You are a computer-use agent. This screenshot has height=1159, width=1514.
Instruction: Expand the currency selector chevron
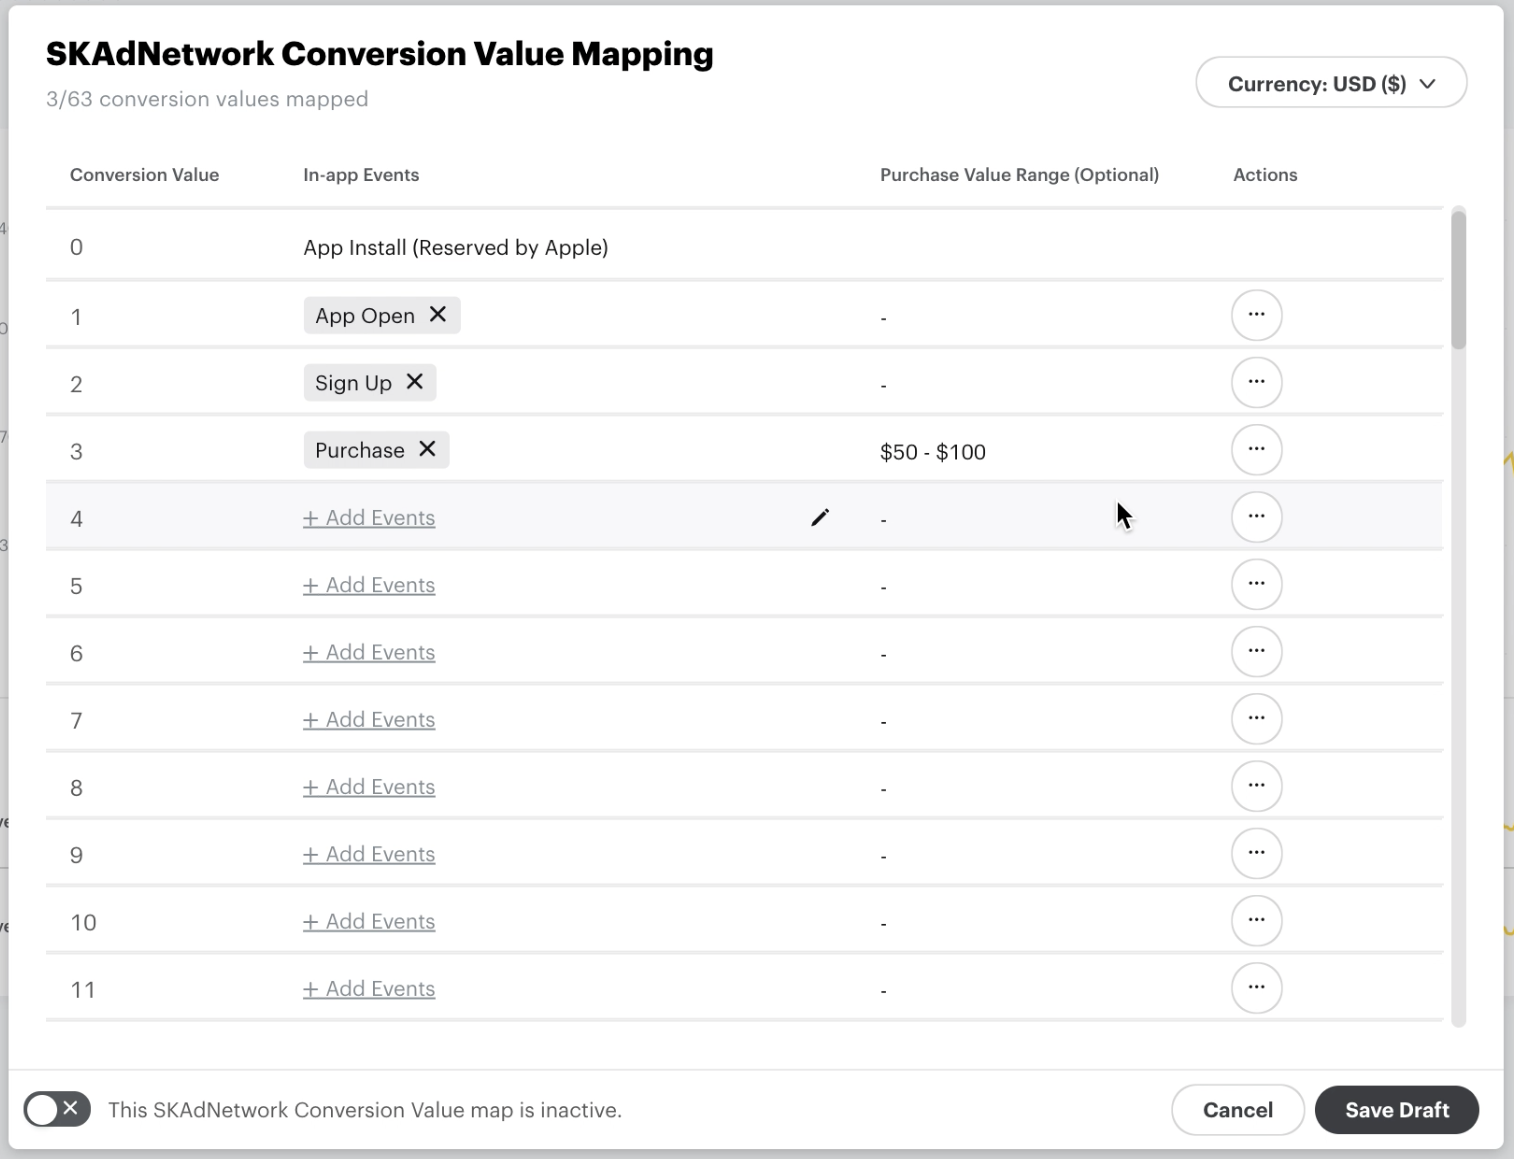(1429, 83)
